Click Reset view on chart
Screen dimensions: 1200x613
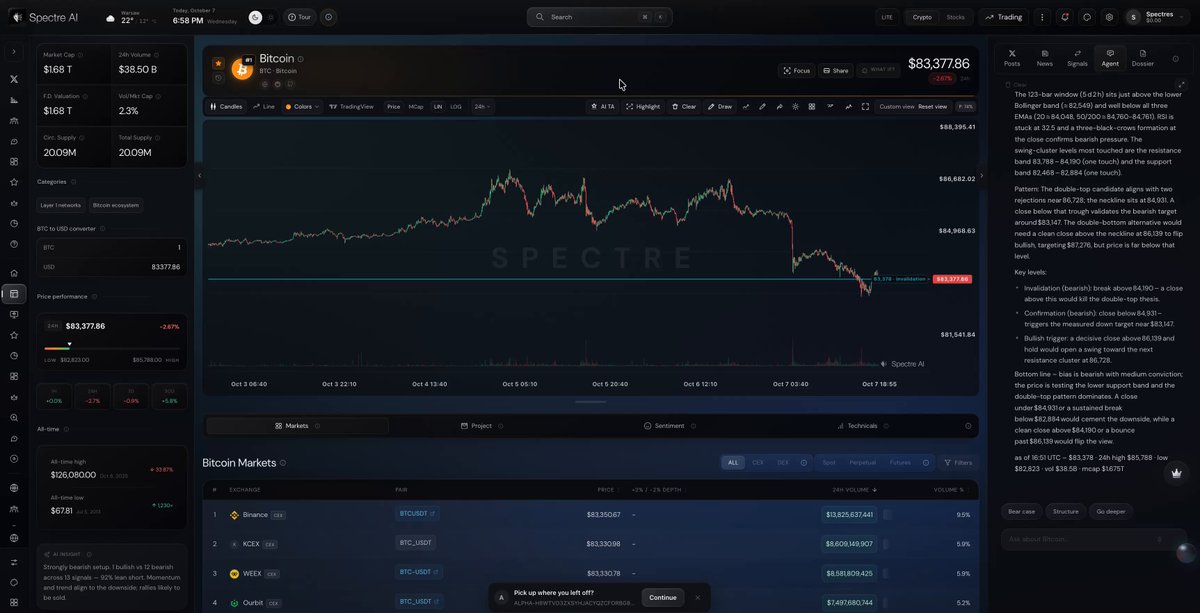pyautogui.click(x=932, y=106)
